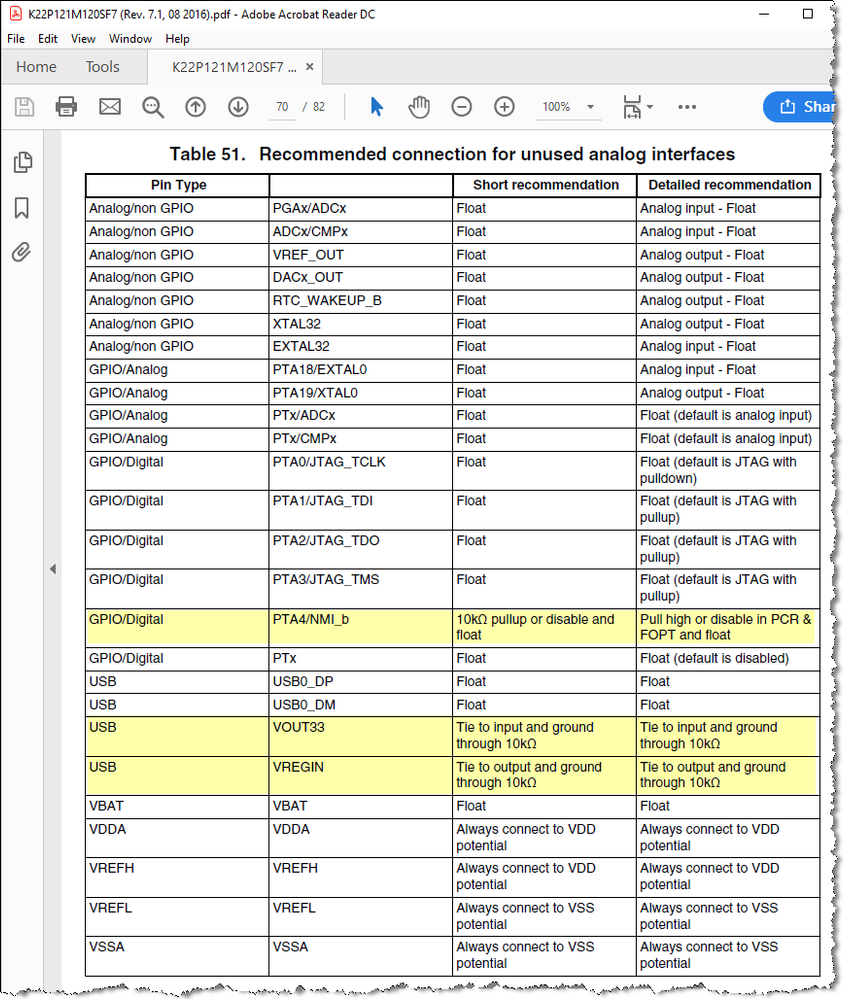Click the Save file icon
Screen dimensions: 844x999
pyautogui.click(x=24, y=106)
